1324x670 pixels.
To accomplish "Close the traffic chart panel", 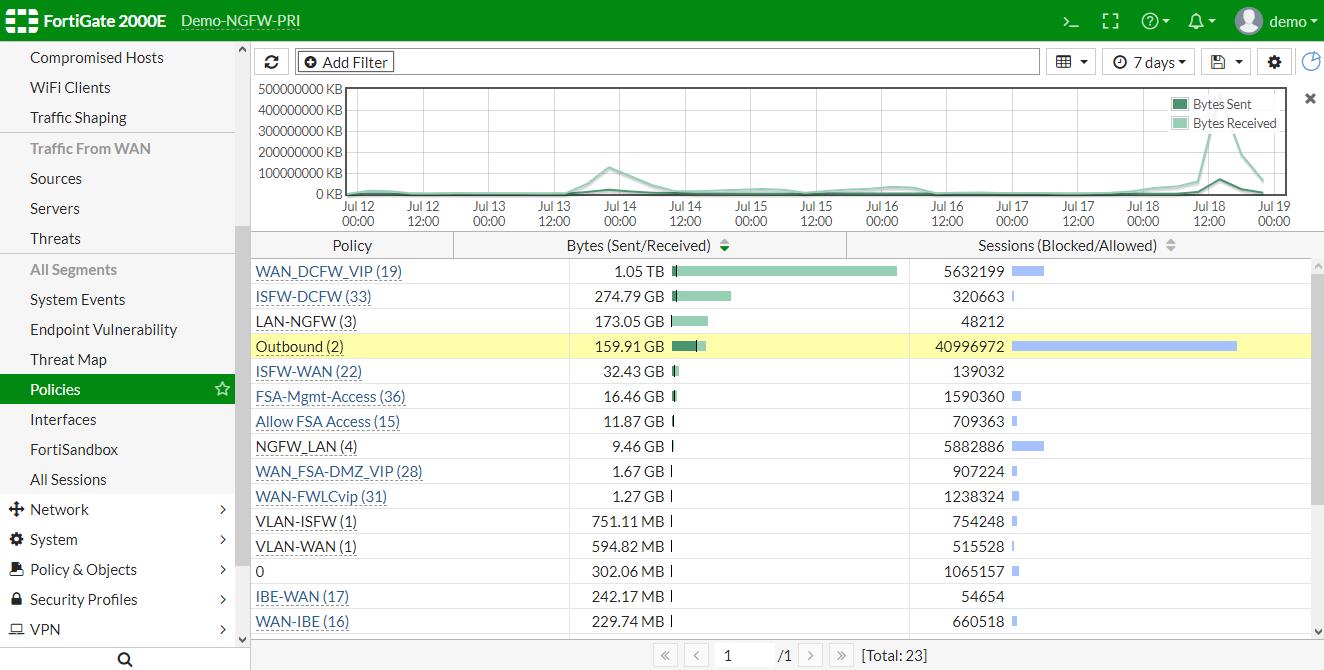I will 1310,98.
